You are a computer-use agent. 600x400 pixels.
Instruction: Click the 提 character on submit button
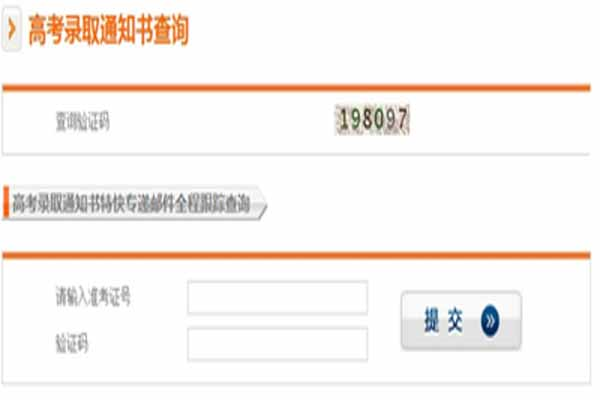(x=432, y=320)
